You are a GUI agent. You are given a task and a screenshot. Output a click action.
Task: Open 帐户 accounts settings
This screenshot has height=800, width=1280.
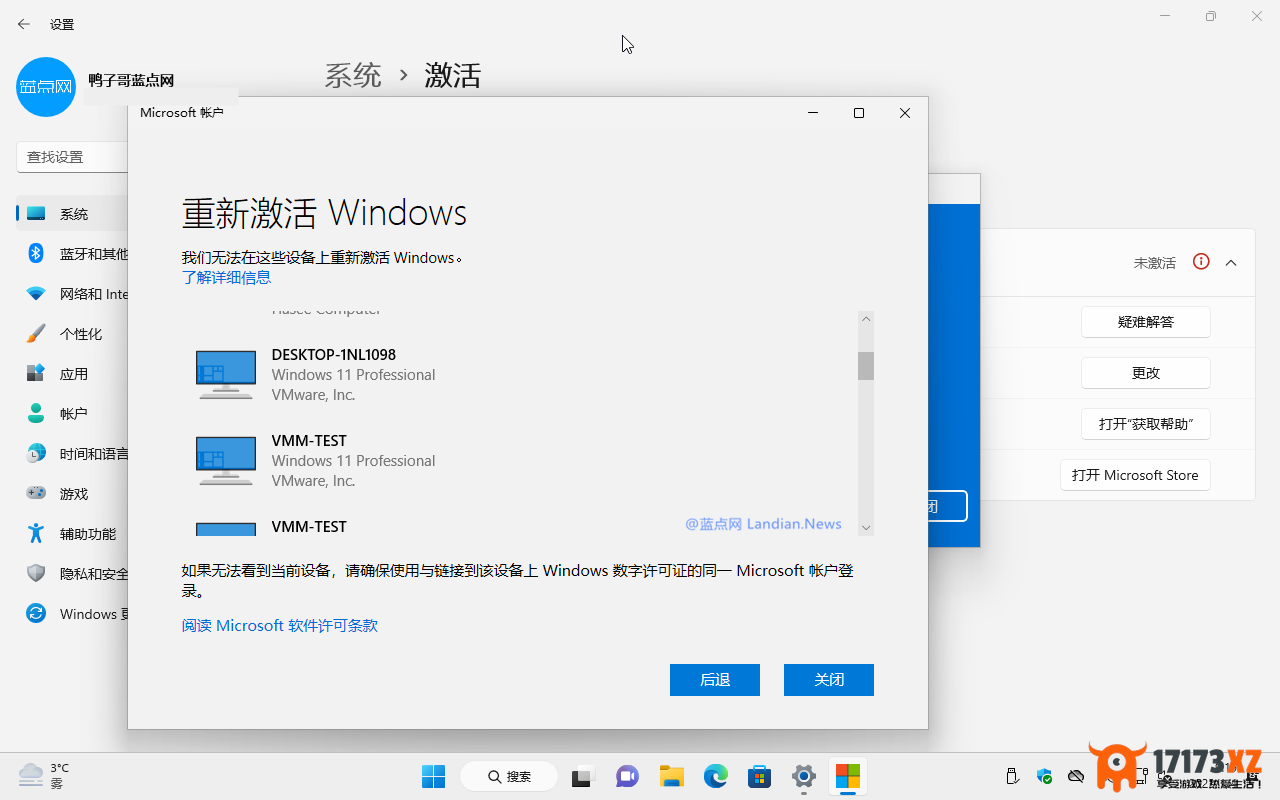73,414
